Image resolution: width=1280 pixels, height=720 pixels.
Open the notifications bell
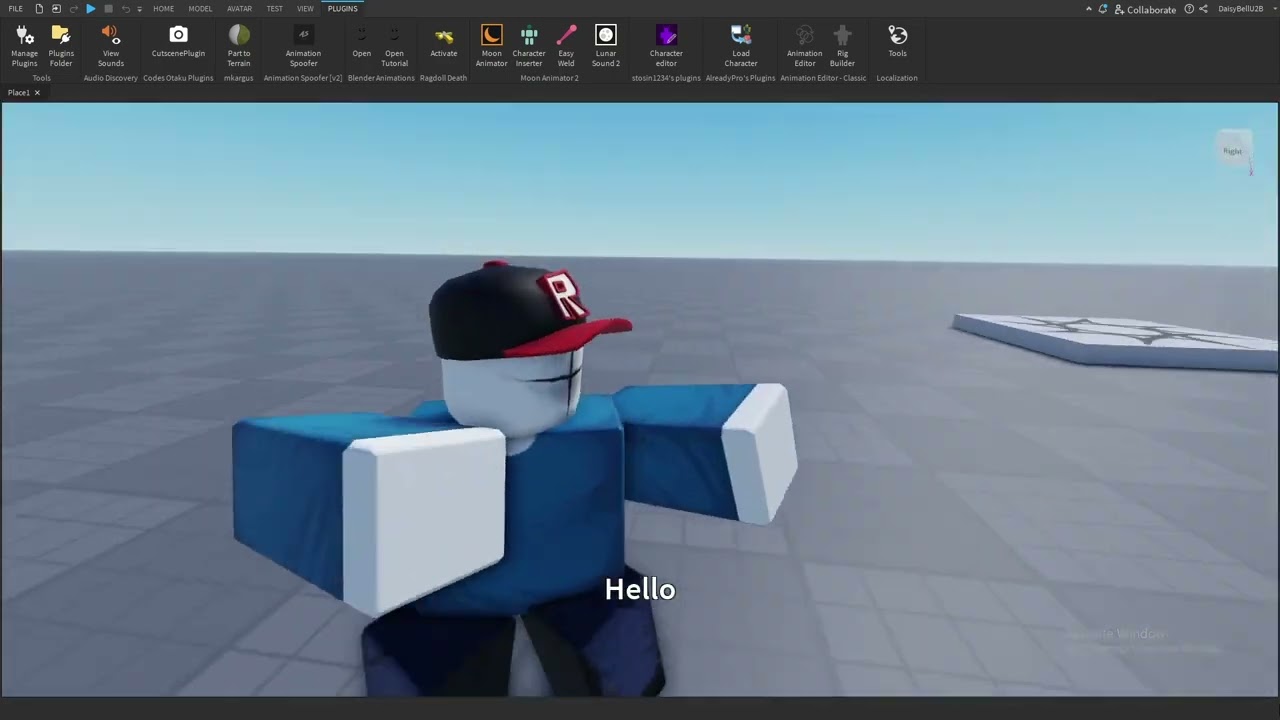tap(1103, 9)
